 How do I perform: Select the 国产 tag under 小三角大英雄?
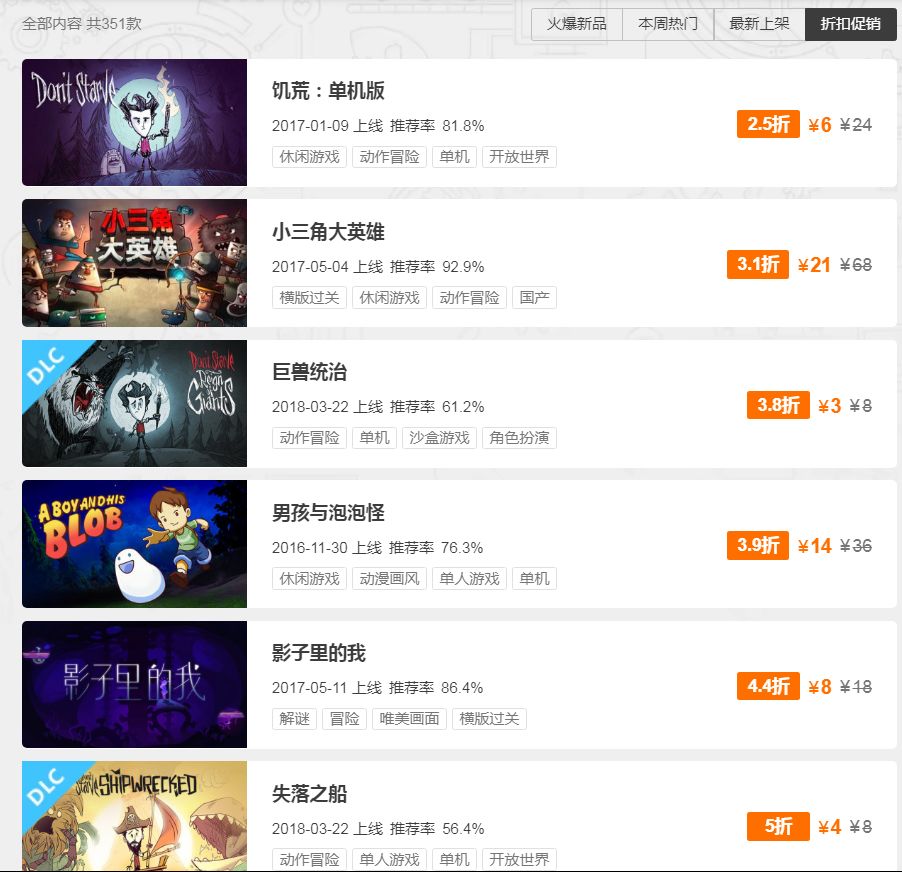(534, 298)
